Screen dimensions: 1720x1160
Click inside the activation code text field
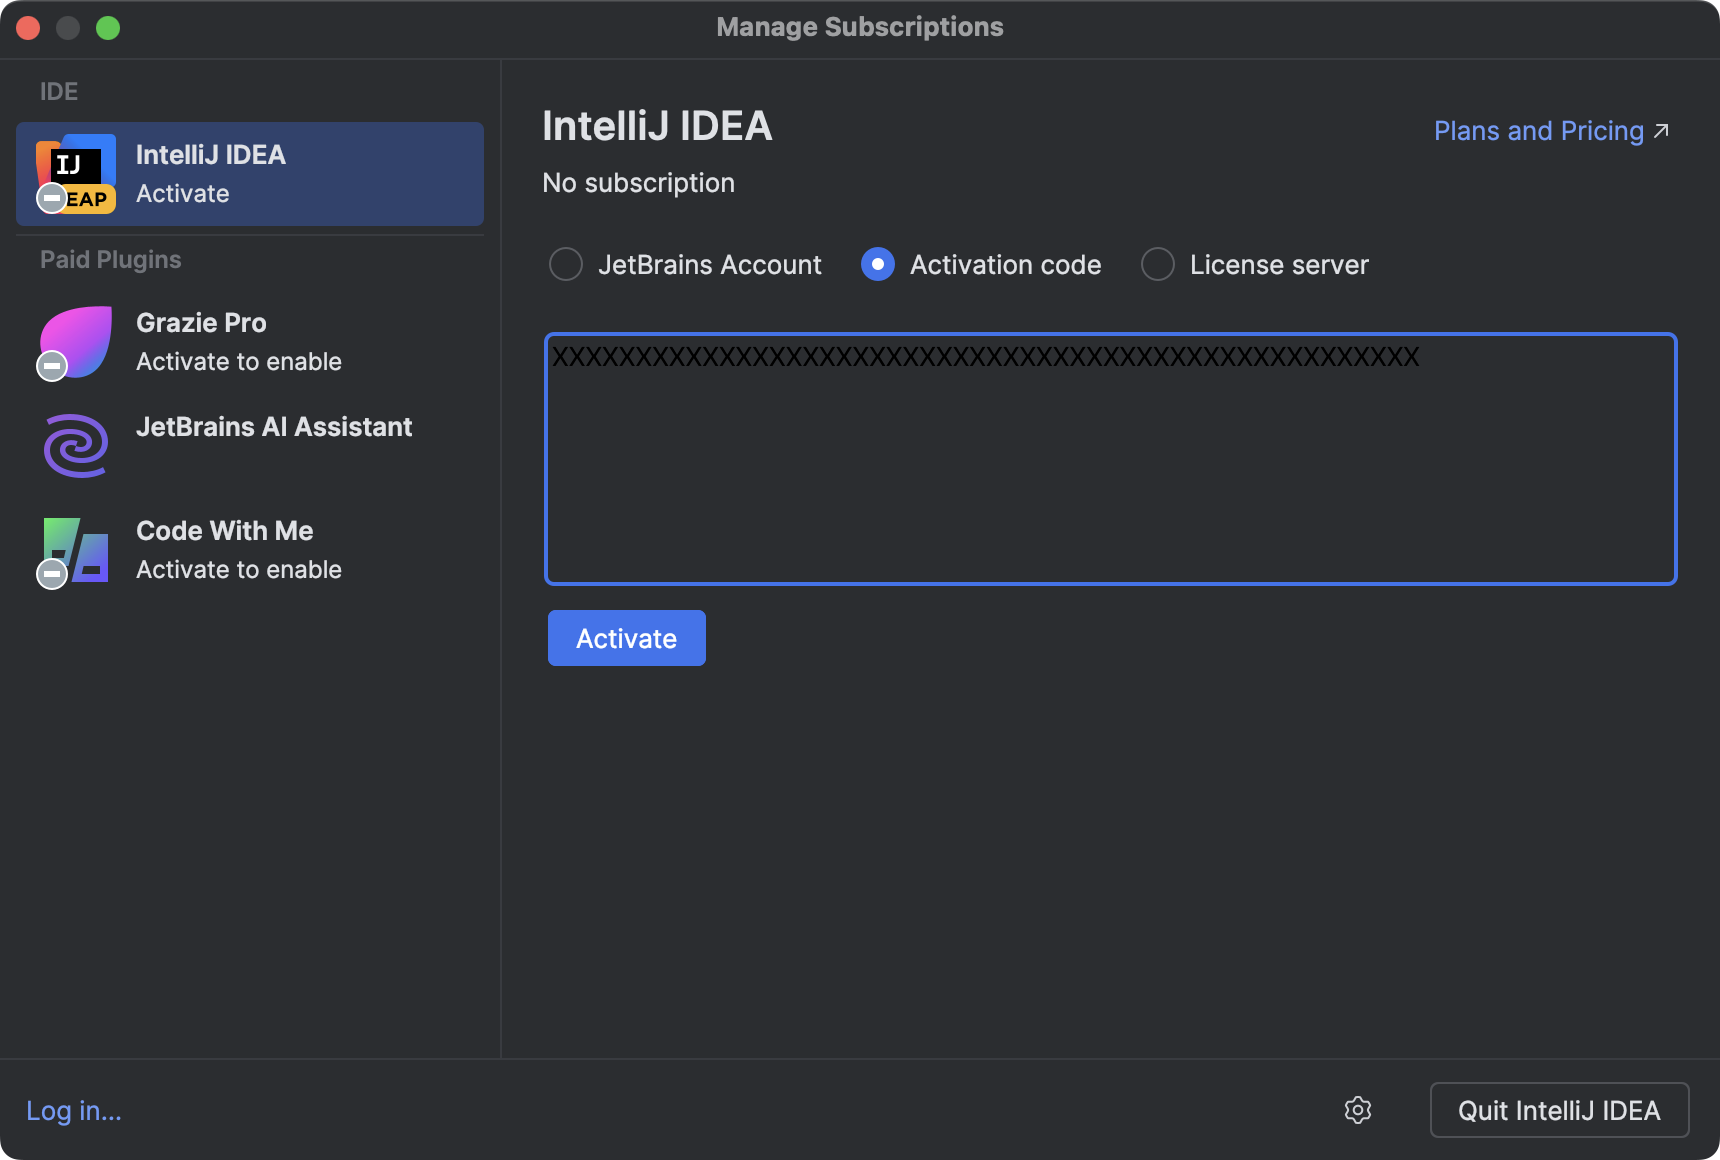[x=1100, y=460]
